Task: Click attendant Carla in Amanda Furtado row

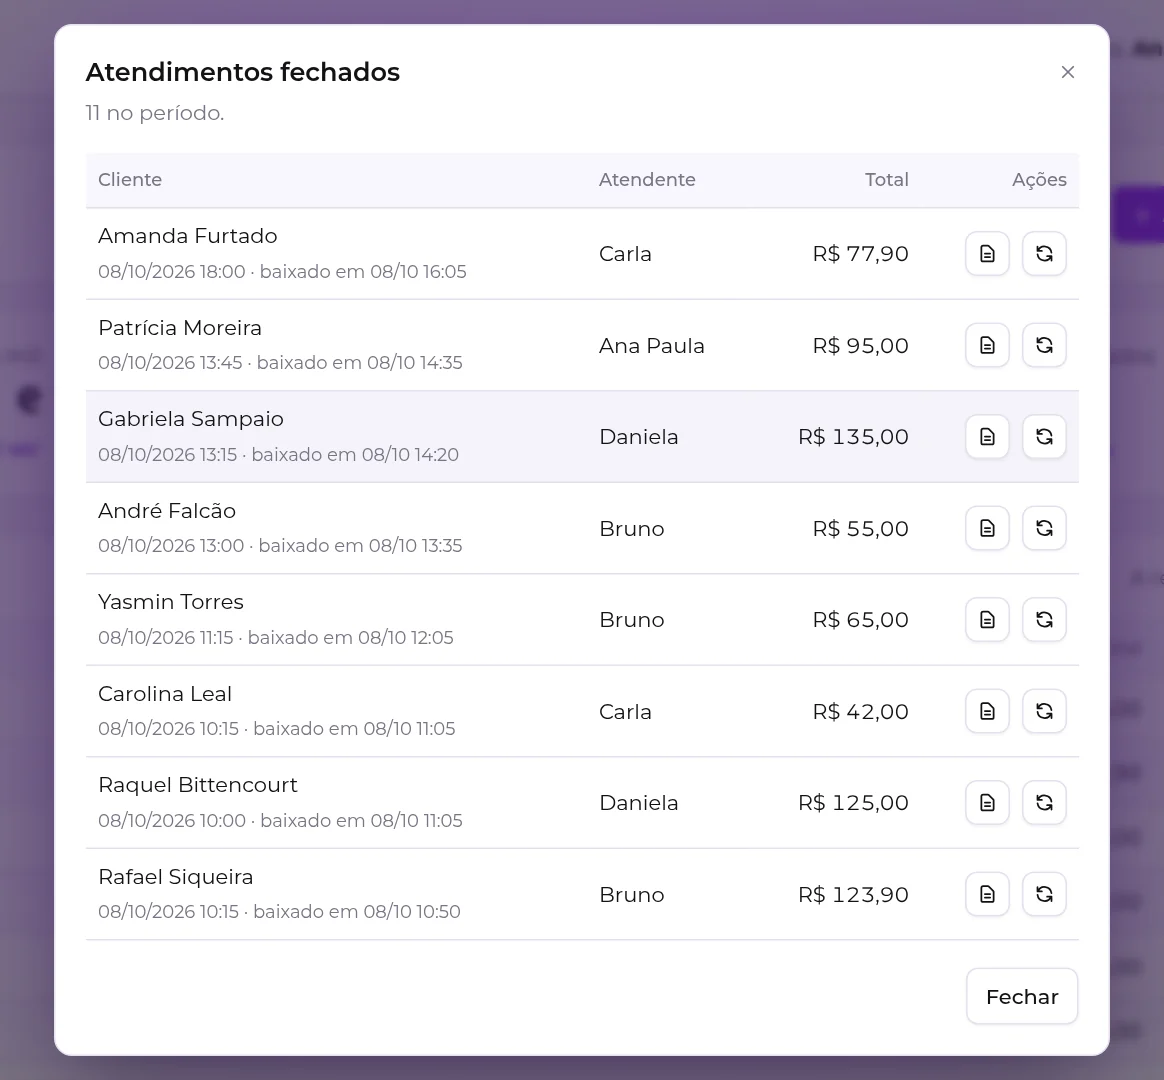Action: point(625,254)
